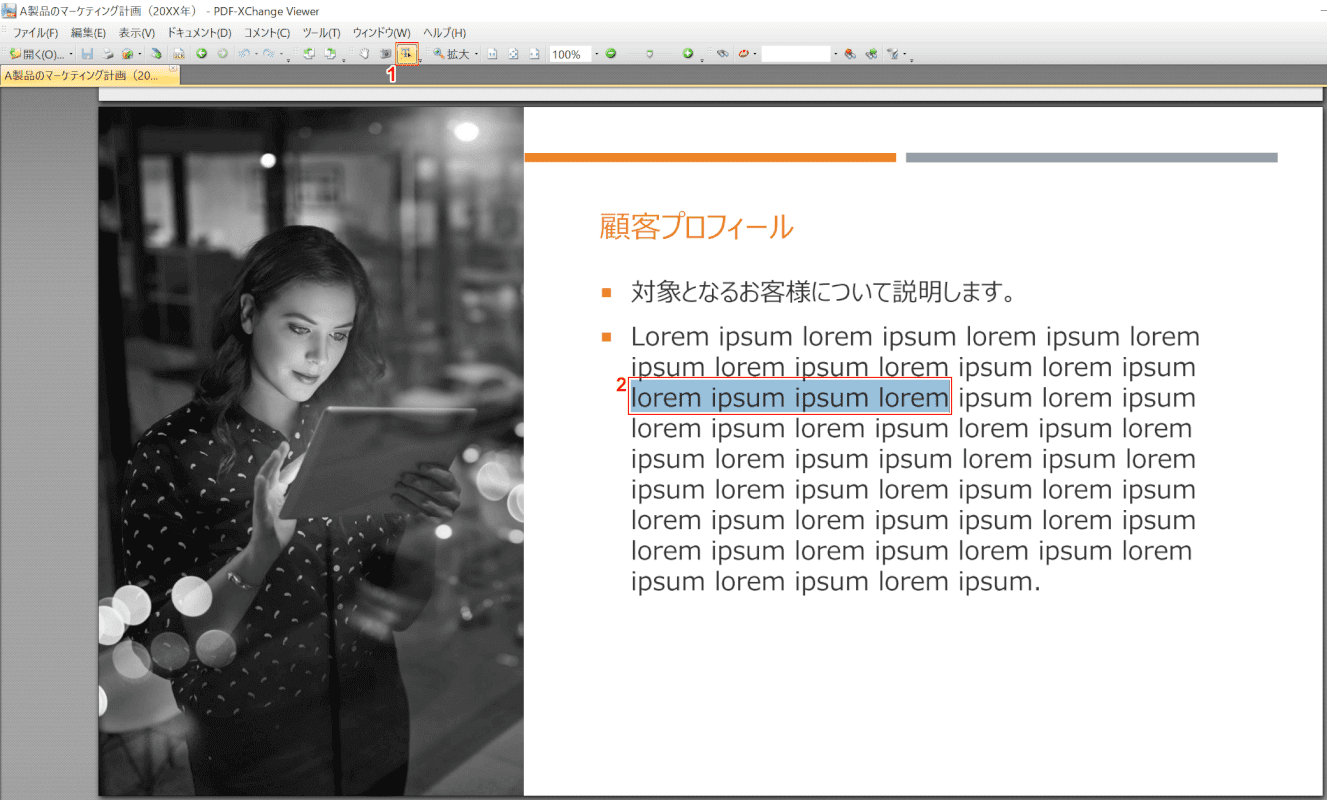Open the コメント(C) menu

point(267,33)
